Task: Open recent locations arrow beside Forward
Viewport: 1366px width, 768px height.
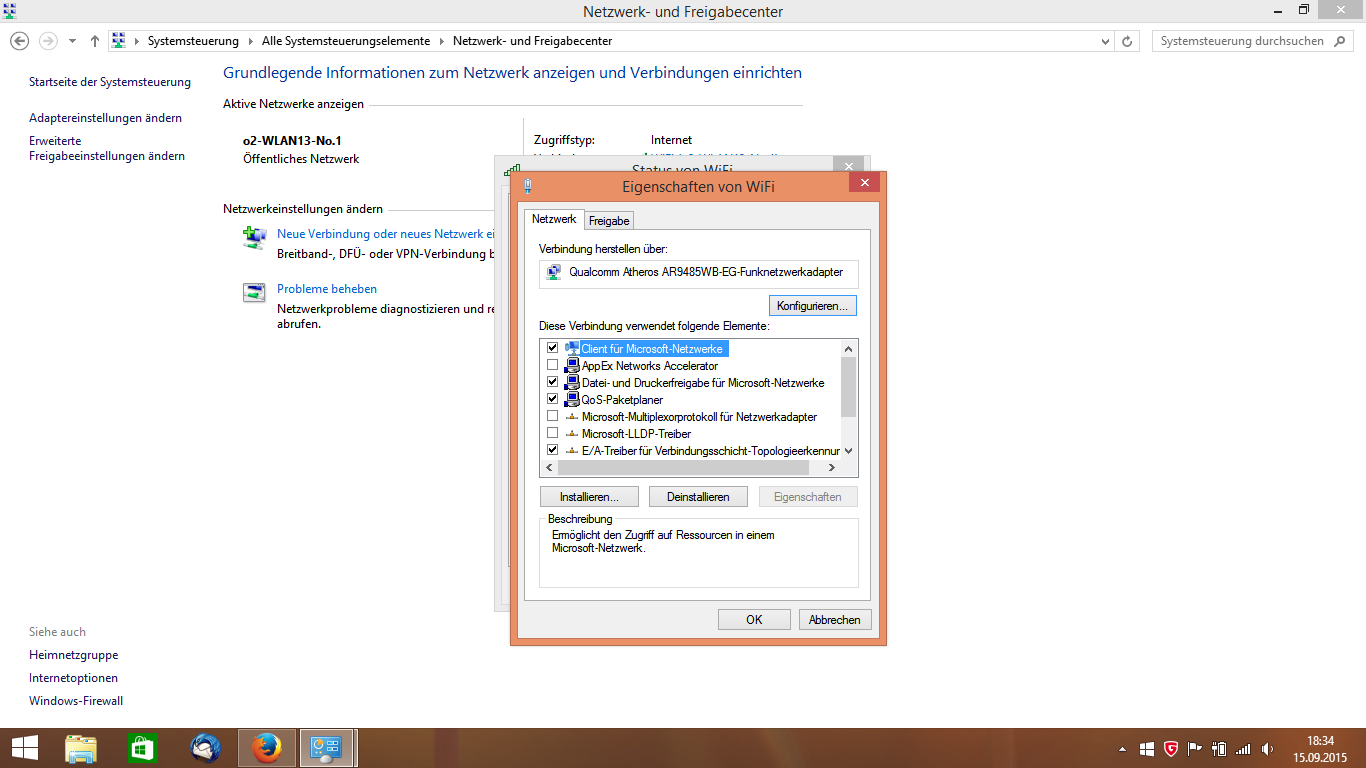Action: pos(72,41)
